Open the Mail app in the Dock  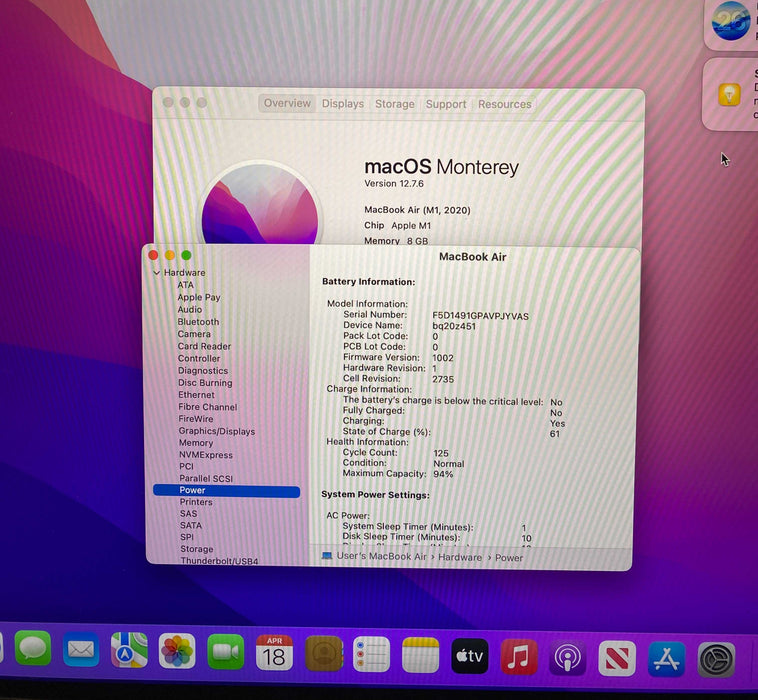[x=81, y=649]
